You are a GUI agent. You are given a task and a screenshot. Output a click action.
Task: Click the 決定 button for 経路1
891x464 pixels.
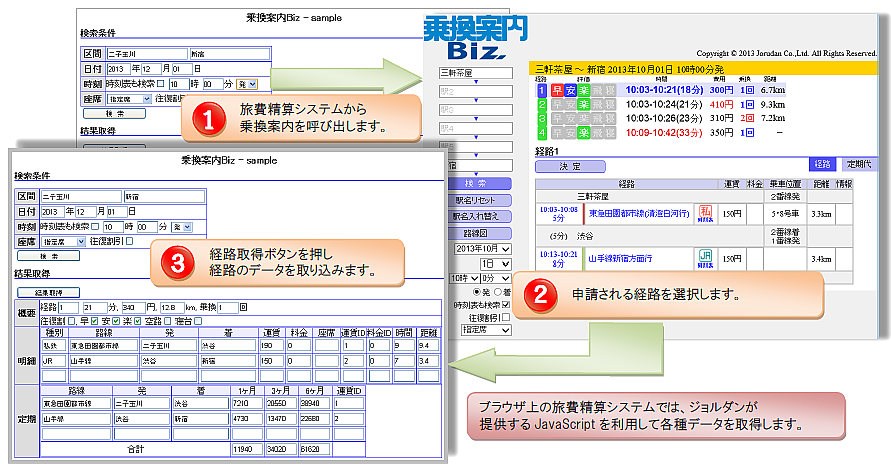click(x=570, y=166)
